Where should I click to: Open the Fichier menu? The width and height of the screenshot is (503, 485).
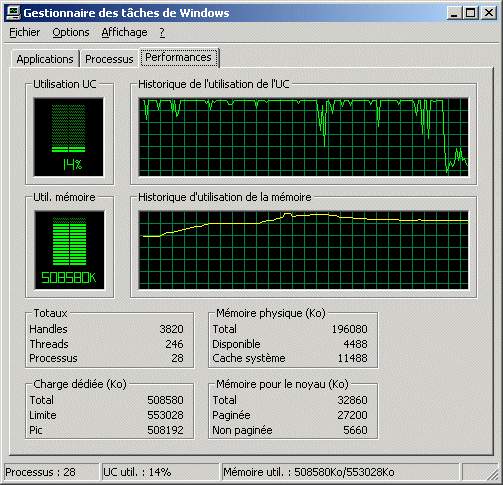click(24, 32)
